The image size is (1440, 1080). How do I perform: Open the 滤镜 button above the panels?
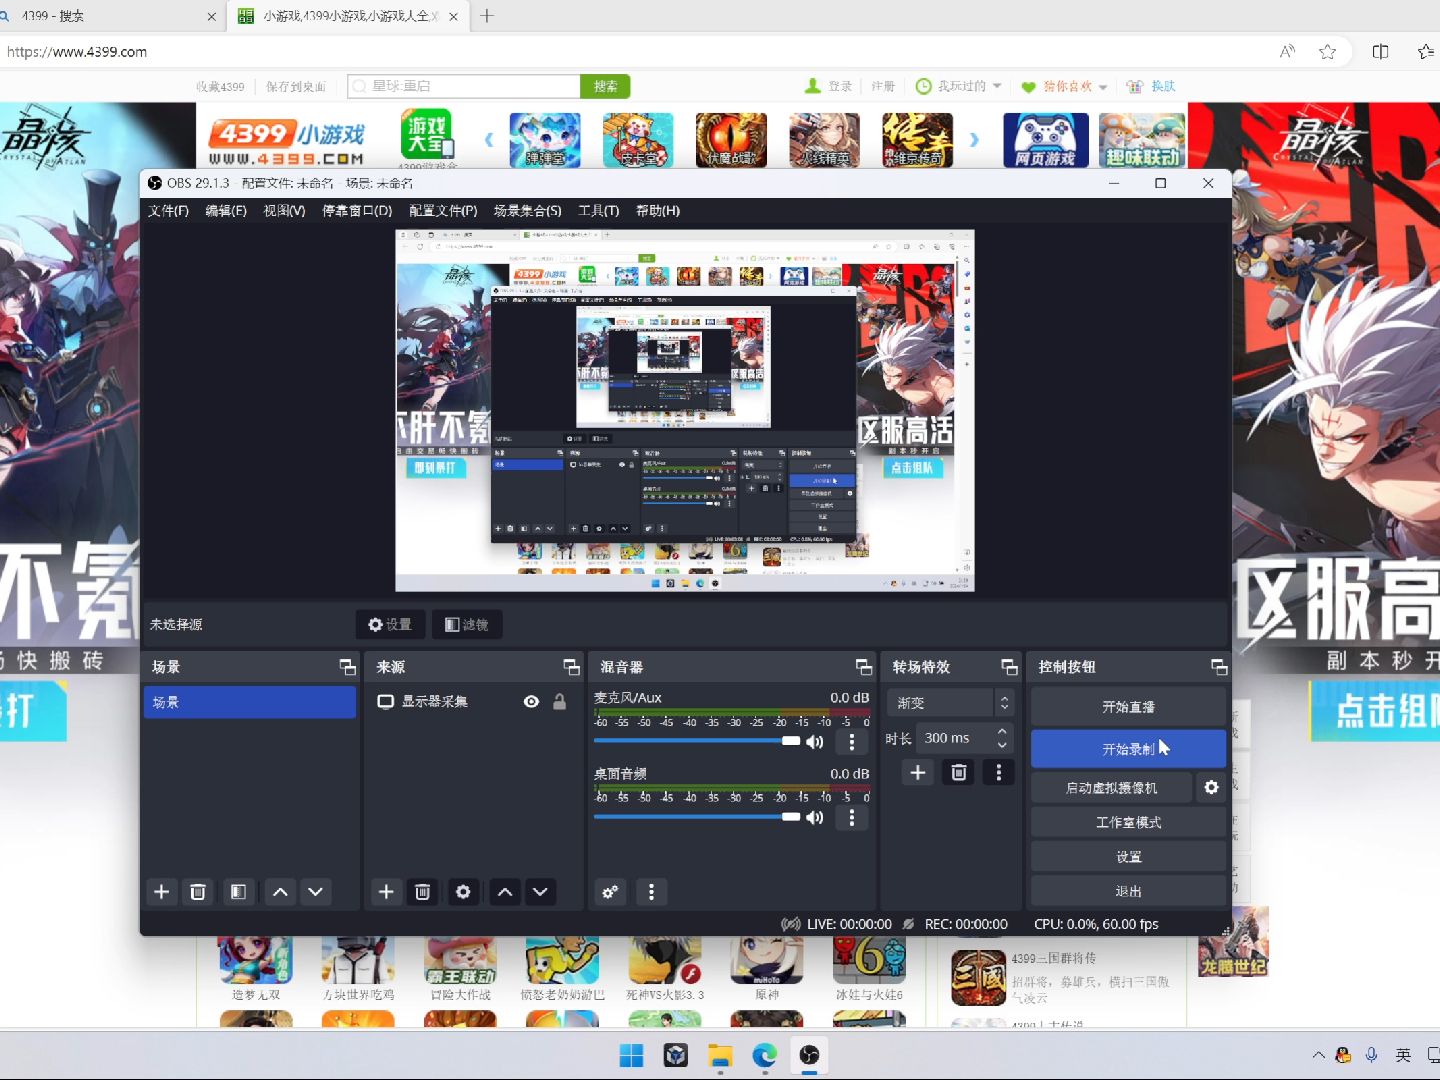[467, 625]
